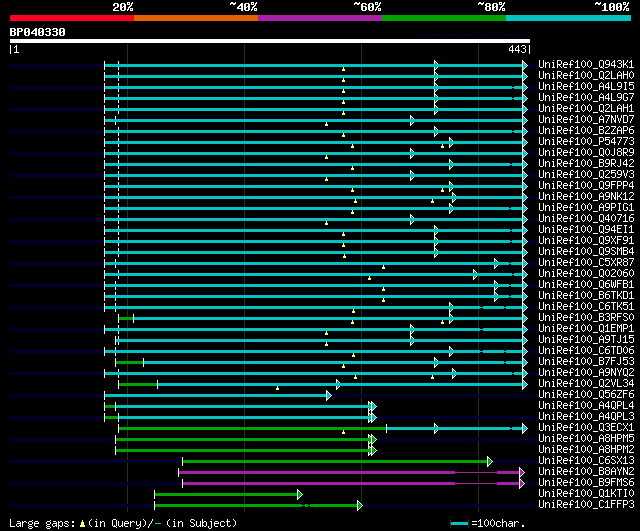
Task: Click the green ~80% identity color segment
Action: pos(444,18)
